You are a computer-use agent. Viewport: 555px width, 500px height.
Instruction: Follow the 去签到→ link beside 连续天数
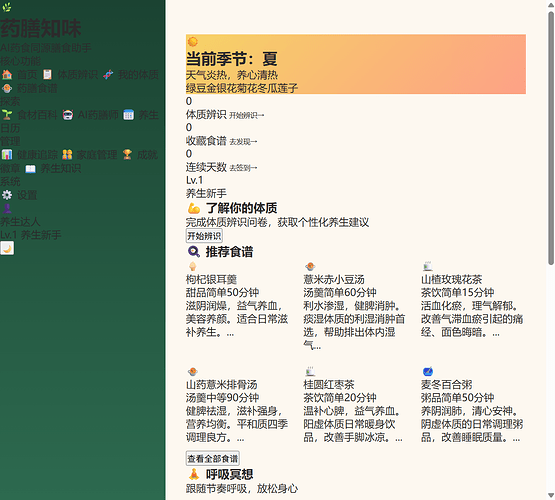point(243,168)
